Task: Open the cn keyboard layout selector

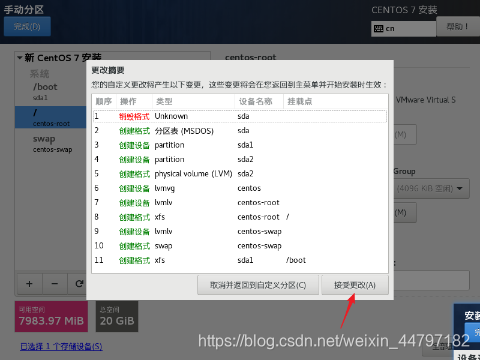Action: pyautogui.click(x=403, y=29)
